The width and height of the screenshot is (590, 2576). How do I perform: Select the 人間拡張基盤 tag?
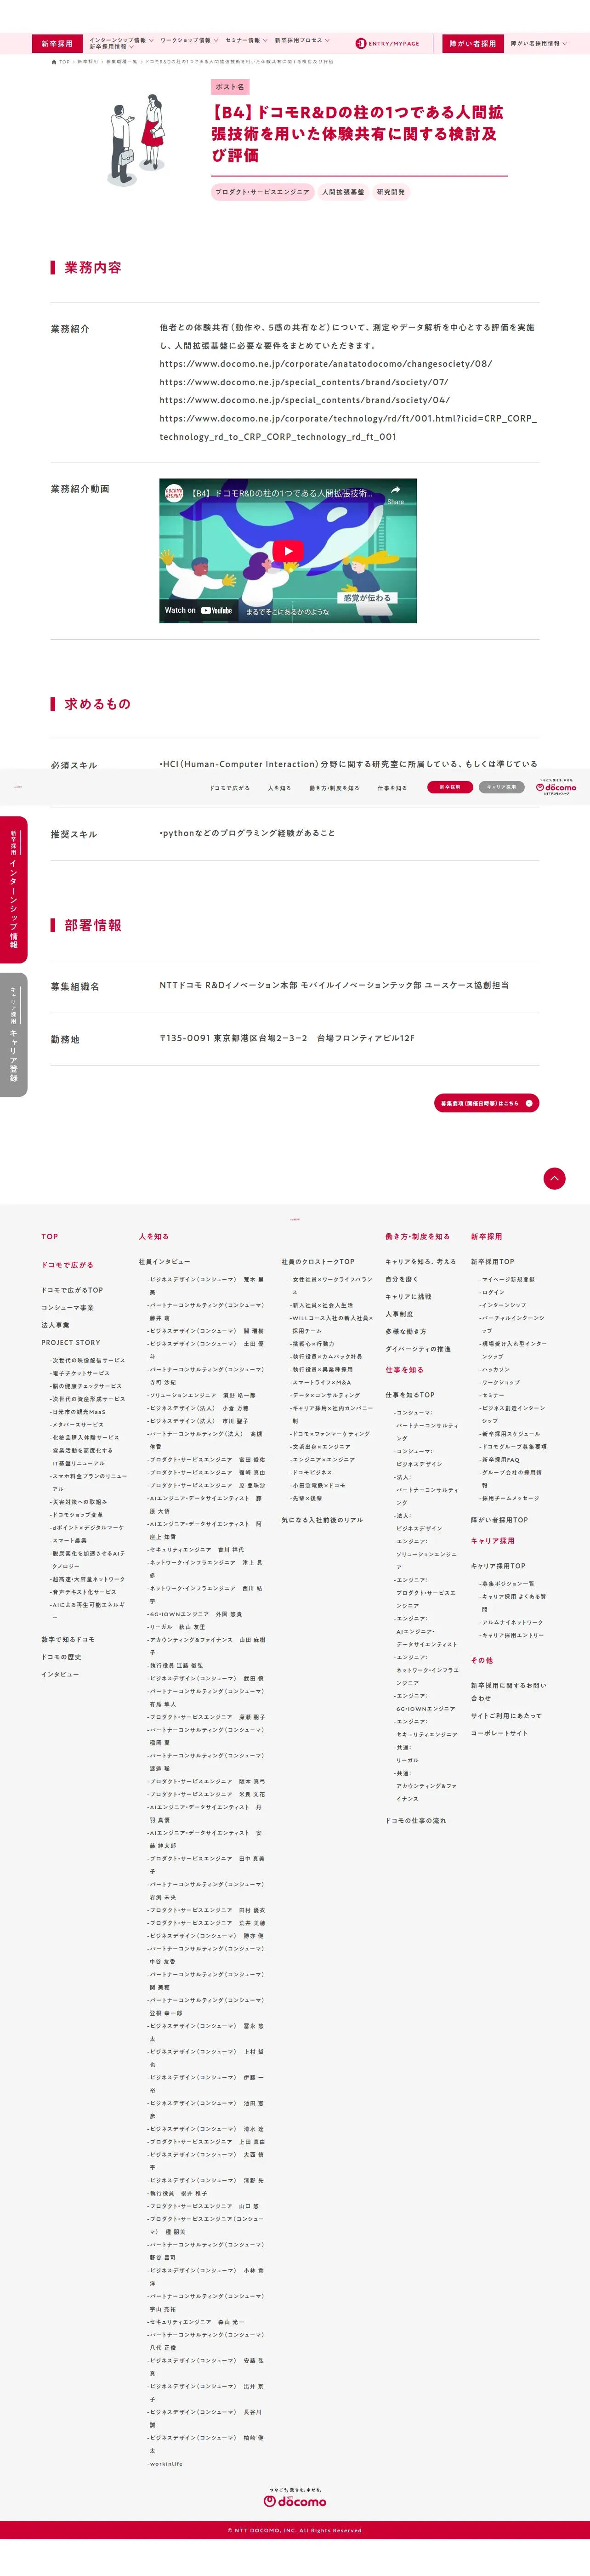point(343,192)
